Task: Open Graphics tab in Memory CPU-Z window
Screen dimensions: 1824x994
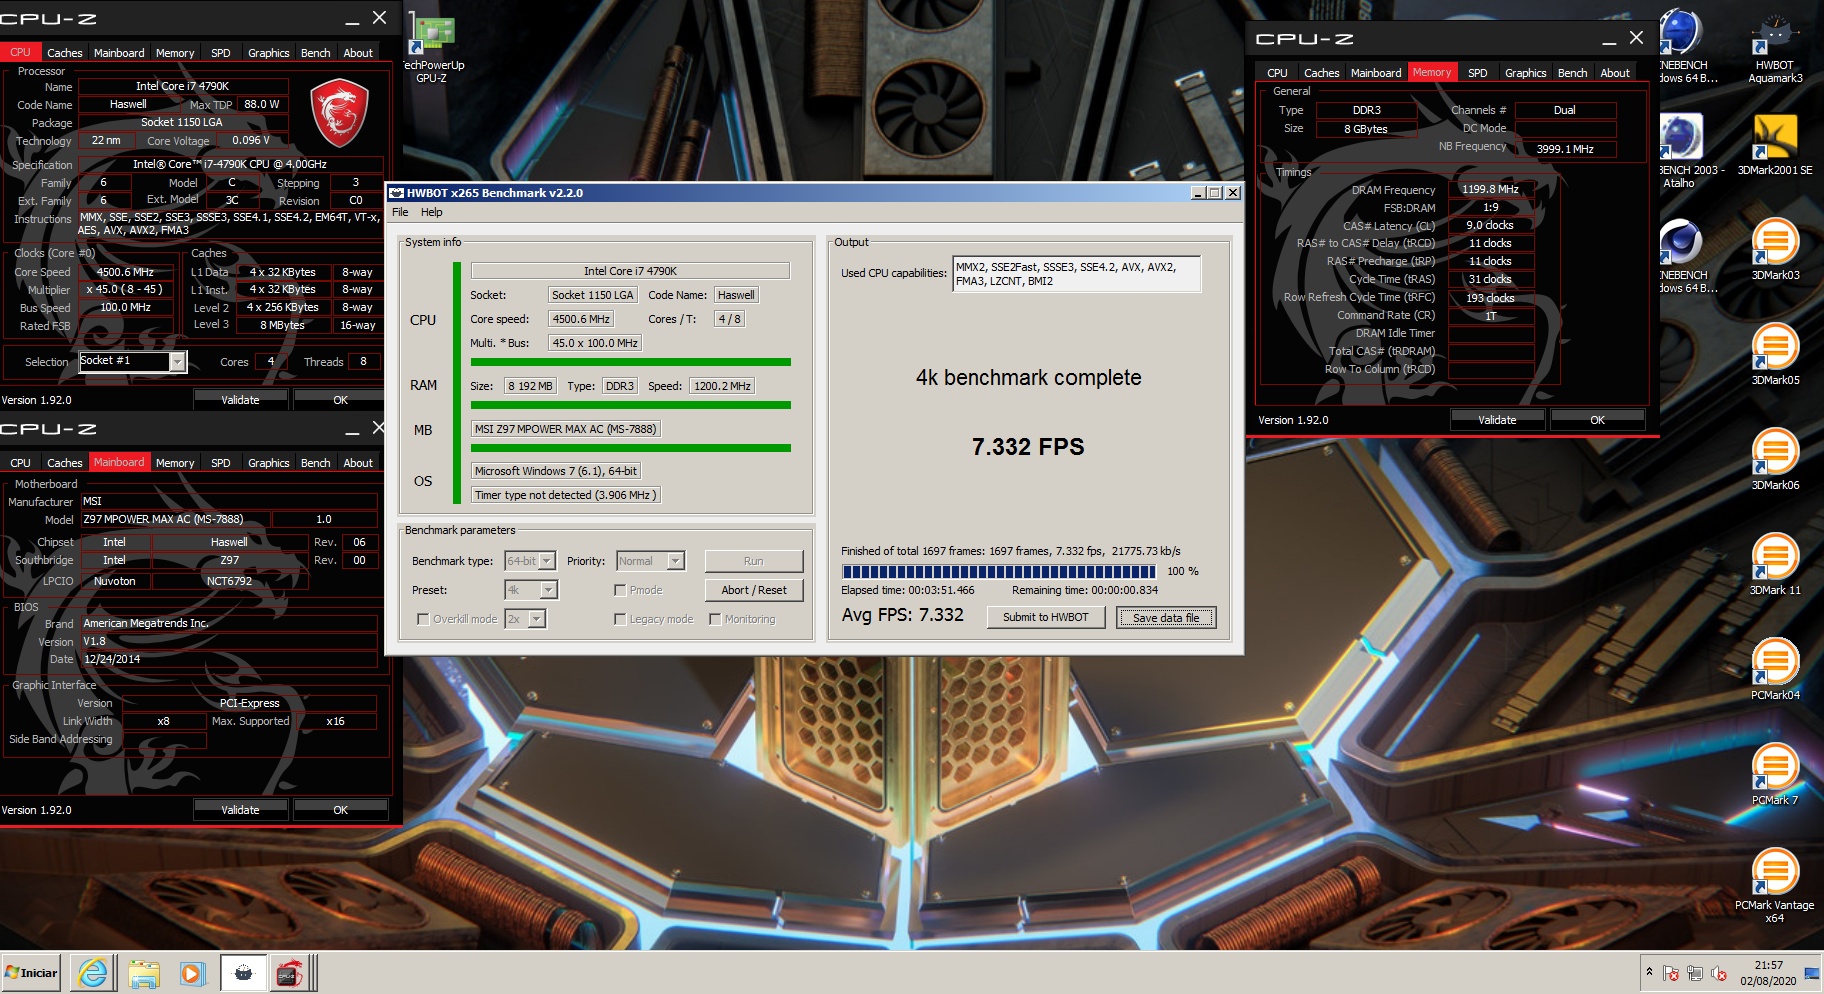Action: point(1525,73)
